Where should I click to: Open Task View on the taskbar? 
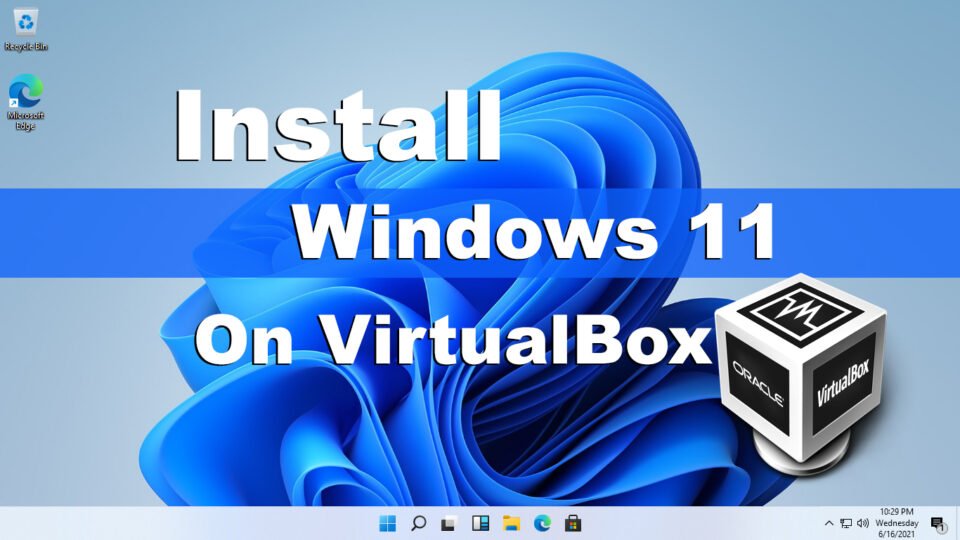tap(449, 523)
